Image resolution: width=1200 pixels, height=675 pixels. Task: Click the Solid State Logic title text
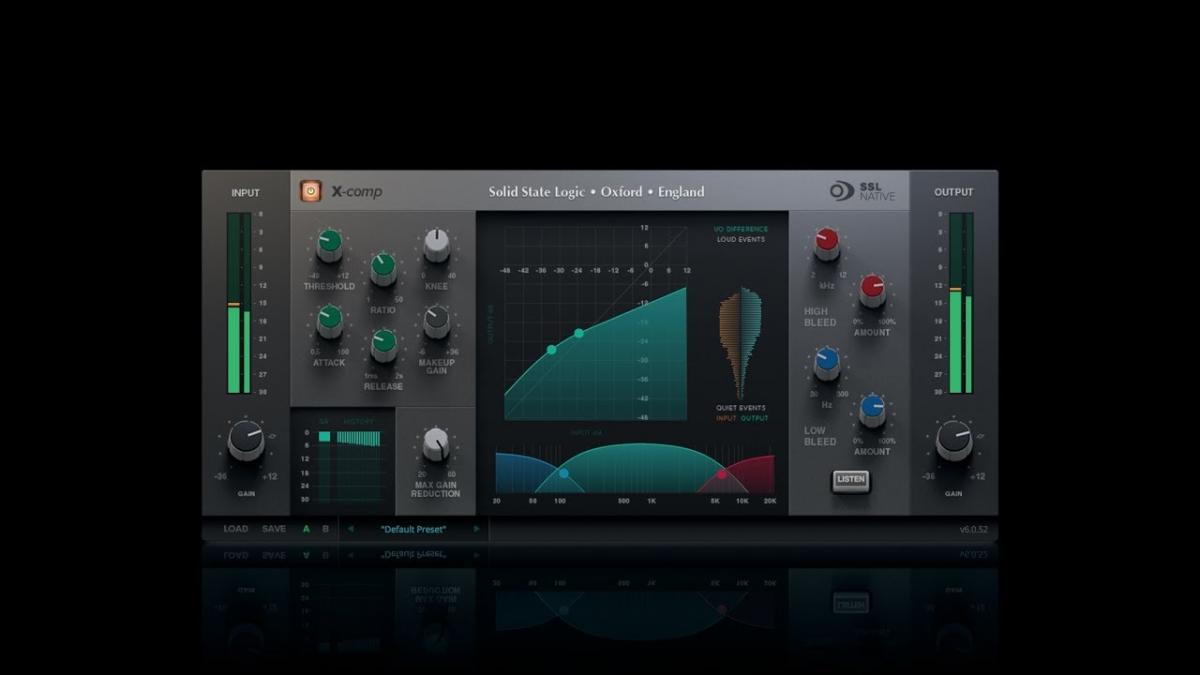coord(596,192)
